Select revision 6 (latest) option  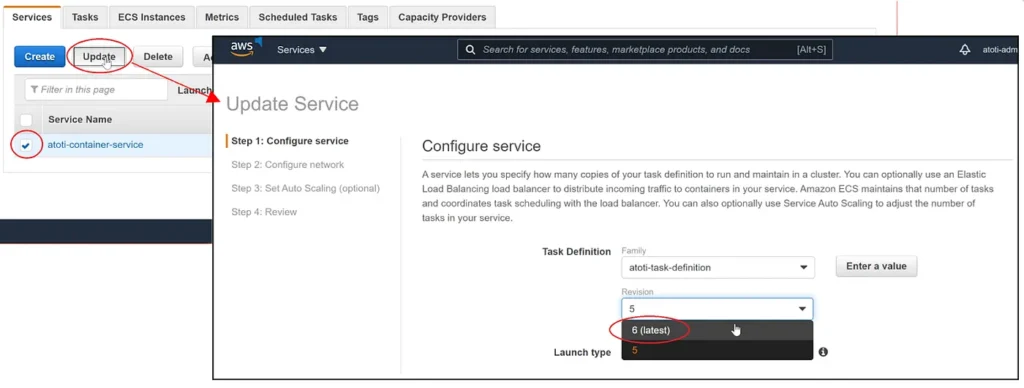(x=717, y=331)
